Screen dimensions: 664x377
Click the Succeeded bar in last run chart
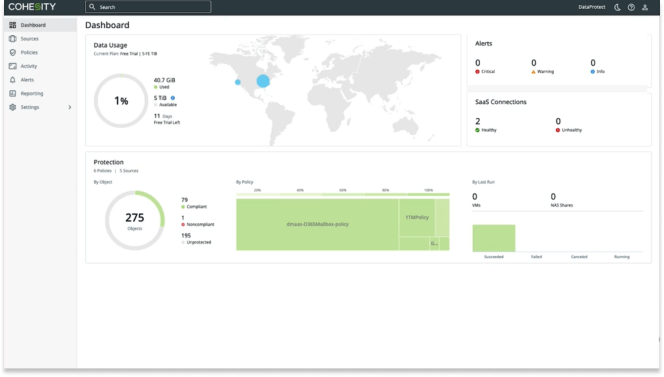click(x=494, y=238)
